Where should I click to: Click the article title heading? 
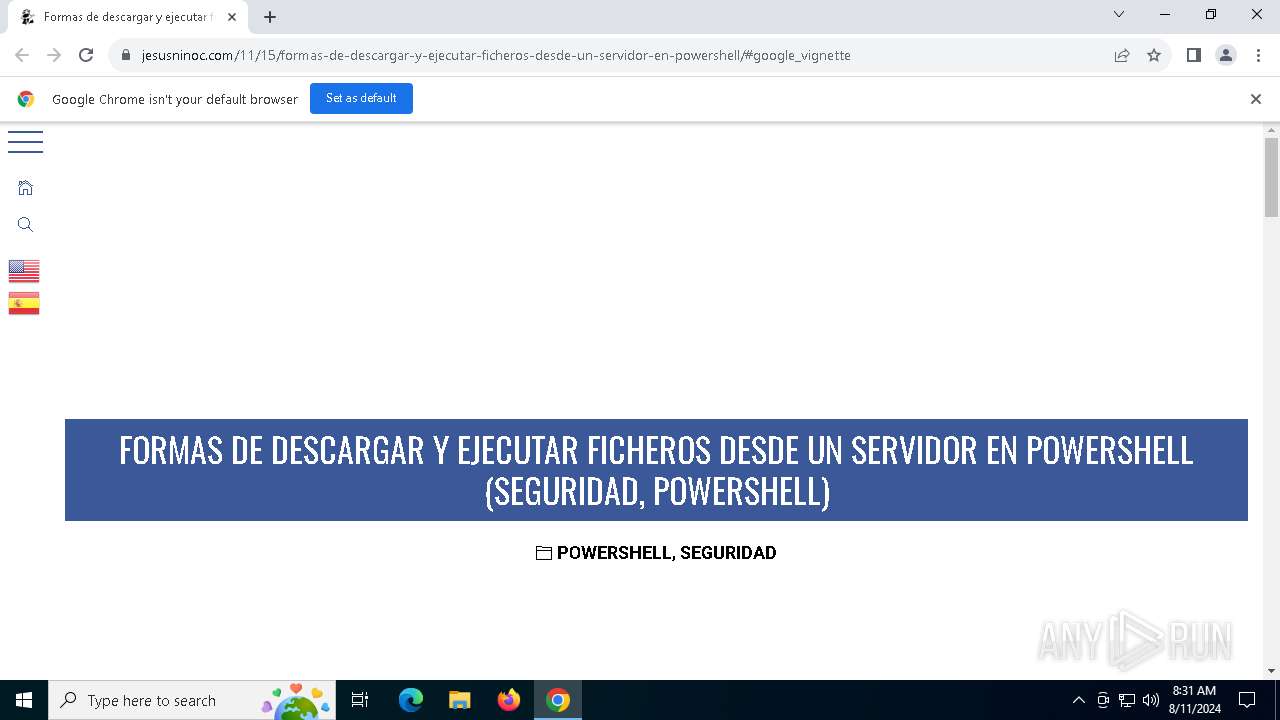coord(656,470)
